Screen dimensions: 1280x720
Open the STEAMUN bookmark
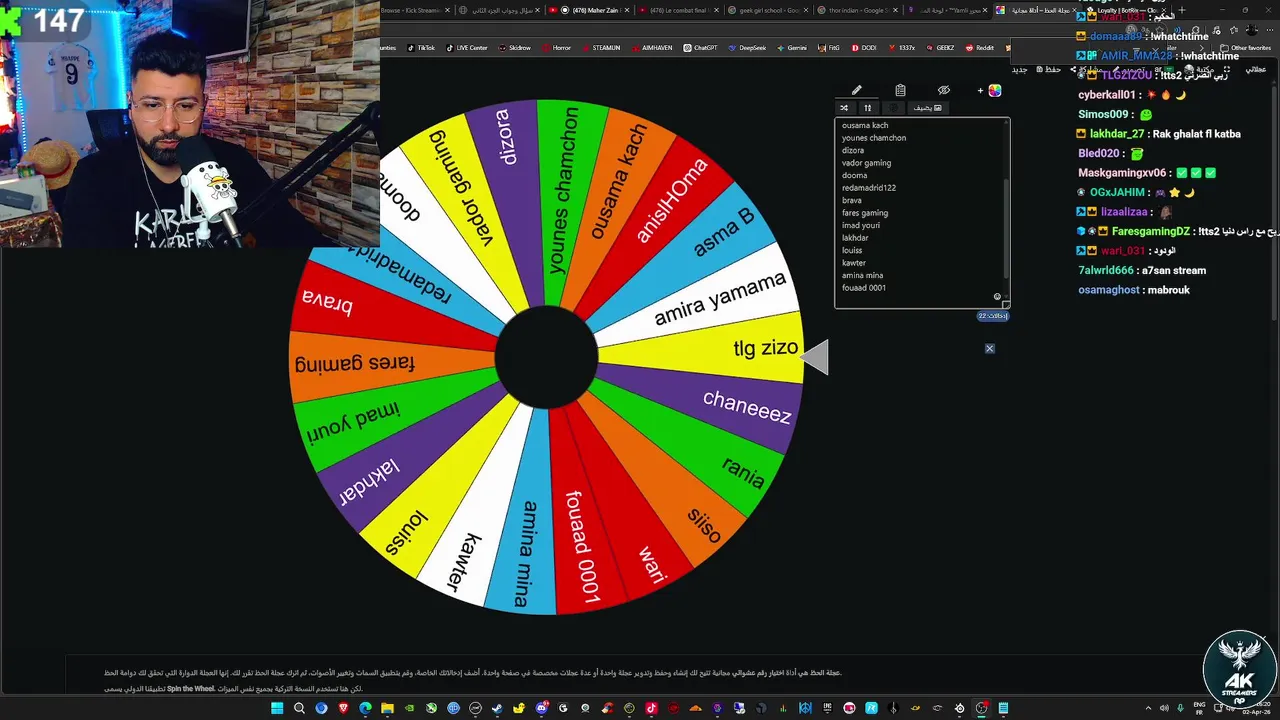pyautogui.click(x=601, y=48)
